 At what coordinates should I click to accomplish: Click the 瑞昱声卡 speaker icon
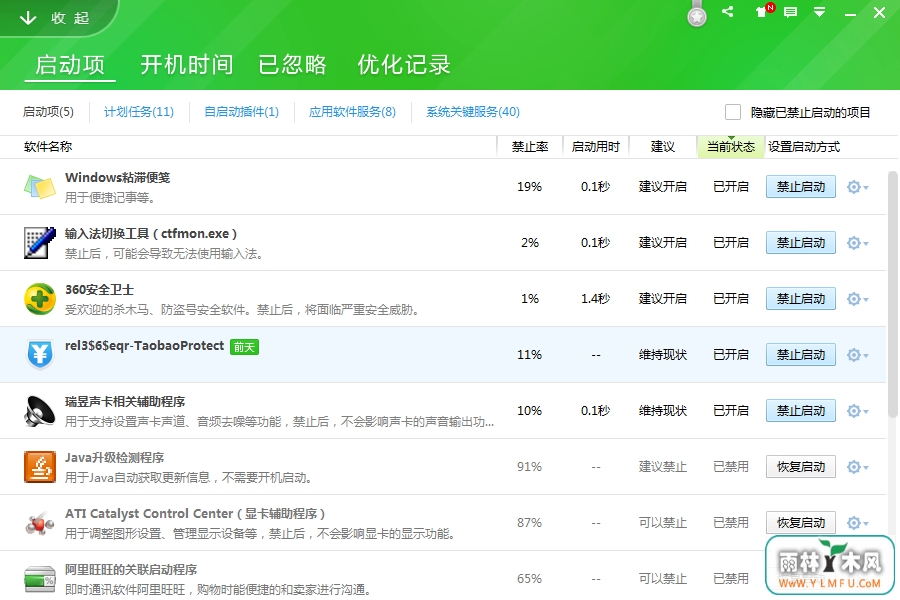point(40,411)
